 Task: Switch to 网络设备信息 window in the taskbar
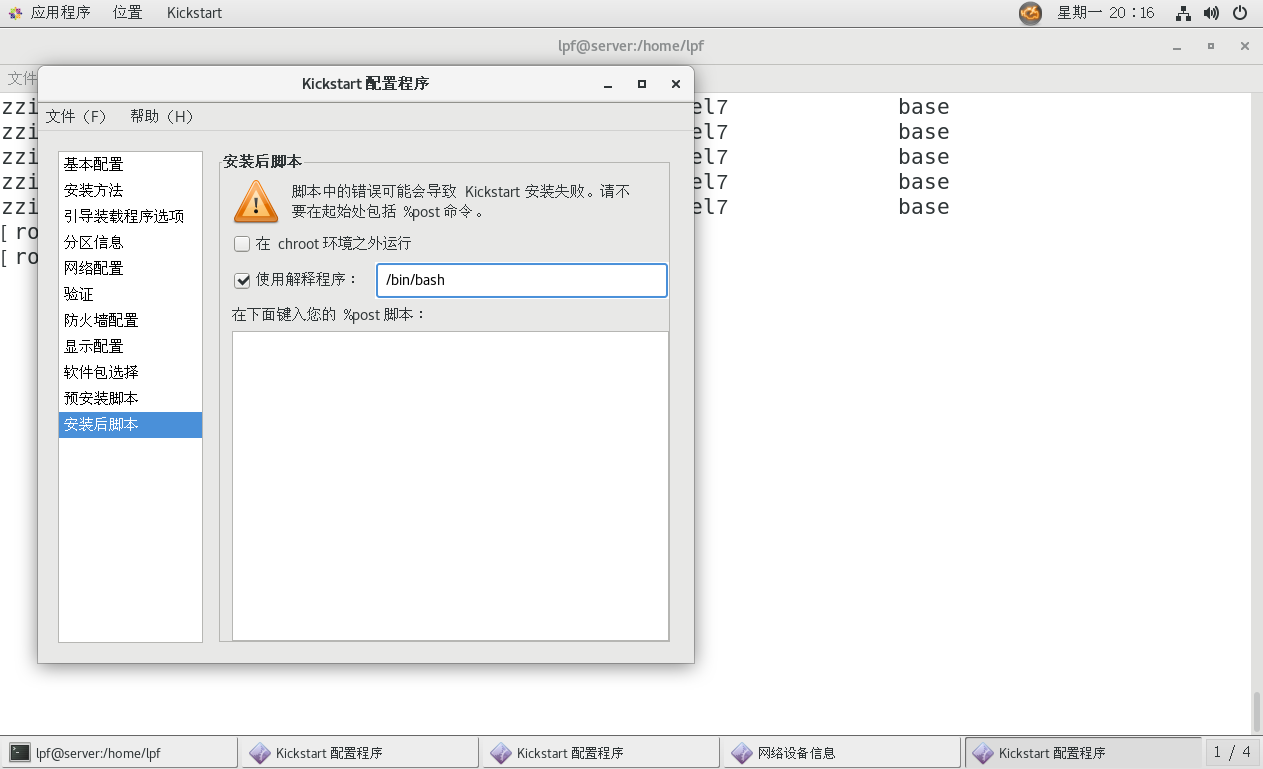pos(842,753)
